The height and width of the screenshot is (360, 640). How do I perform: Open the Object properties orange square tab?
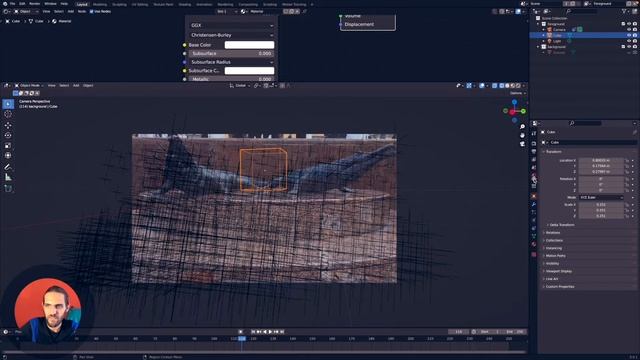pos(533,196)
